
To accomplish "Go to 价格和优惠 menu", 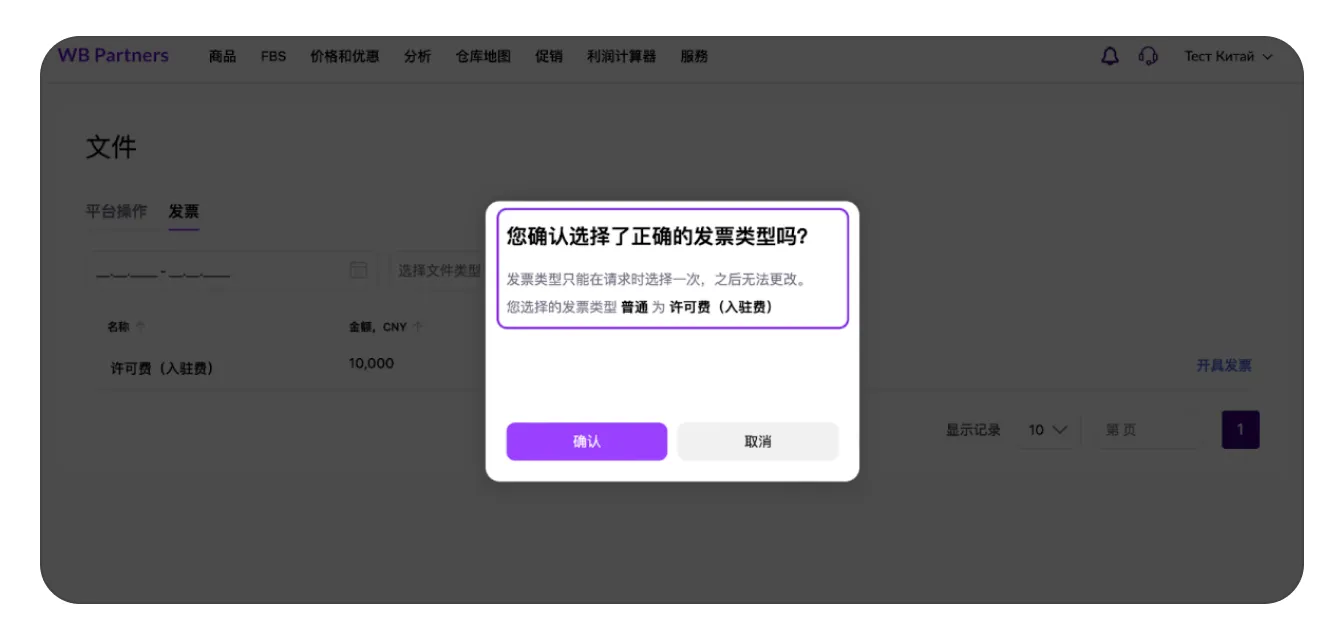I will (x=344, y=56).
